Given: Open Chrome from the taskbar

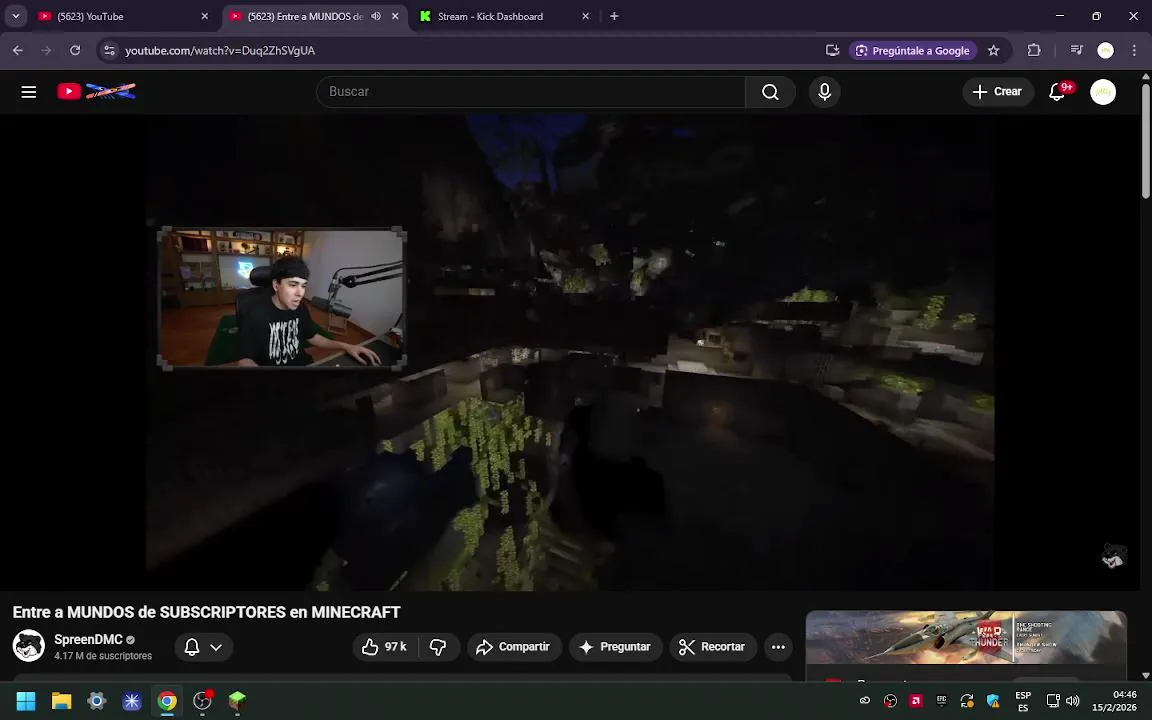Looking at the screenshot, I should coord(167,701).
